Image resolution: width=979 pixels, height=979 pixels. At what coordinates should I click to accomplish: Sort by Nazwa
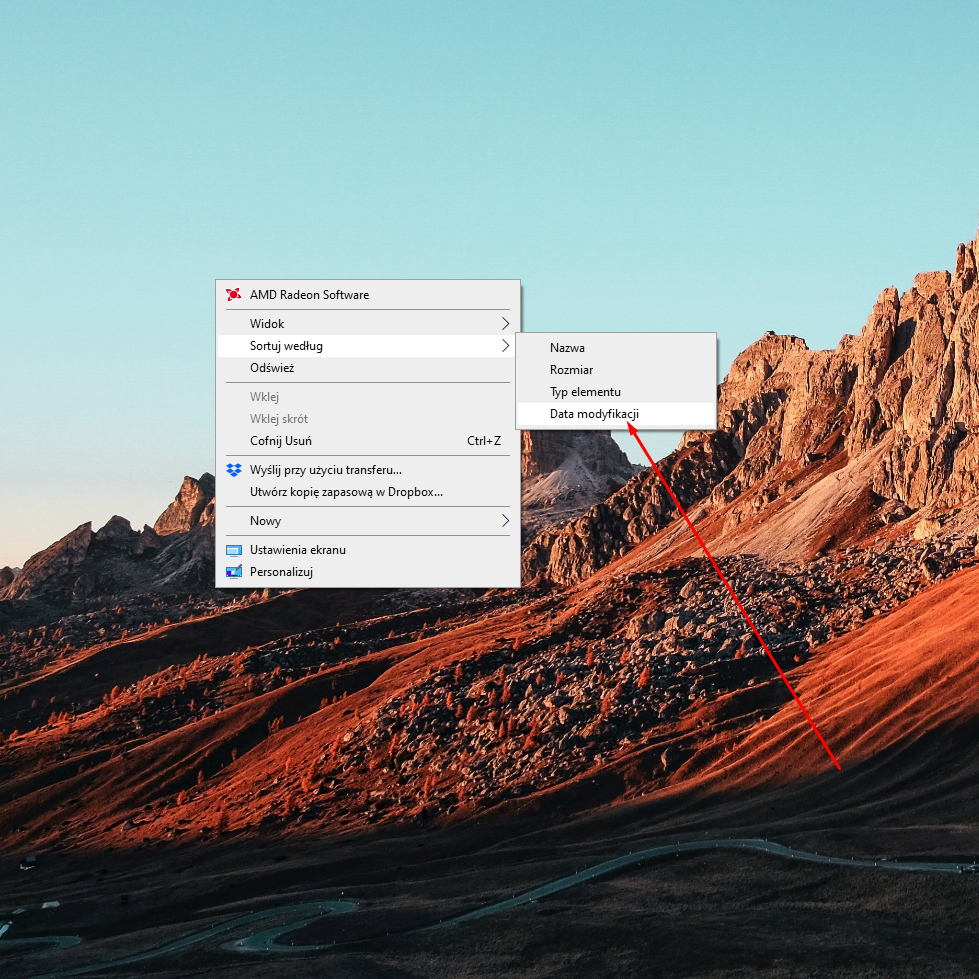point(567,348)
